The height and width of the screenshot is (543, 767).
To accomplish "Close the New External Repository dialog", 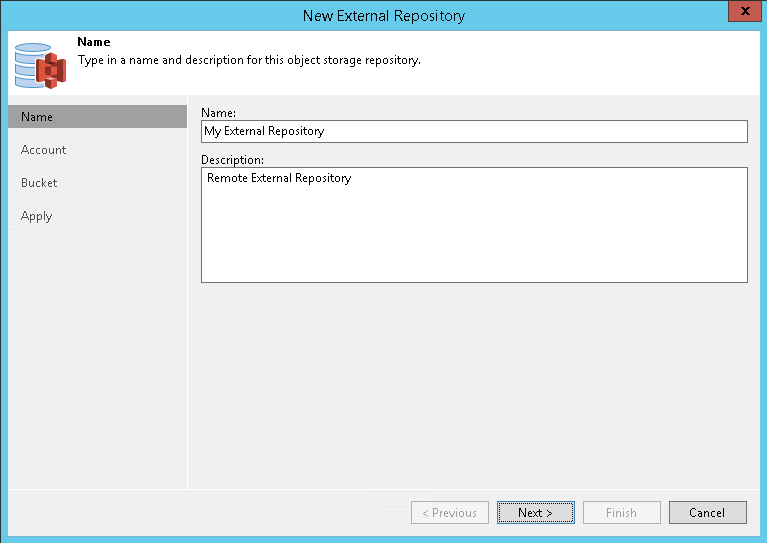I will pos(744,11).
